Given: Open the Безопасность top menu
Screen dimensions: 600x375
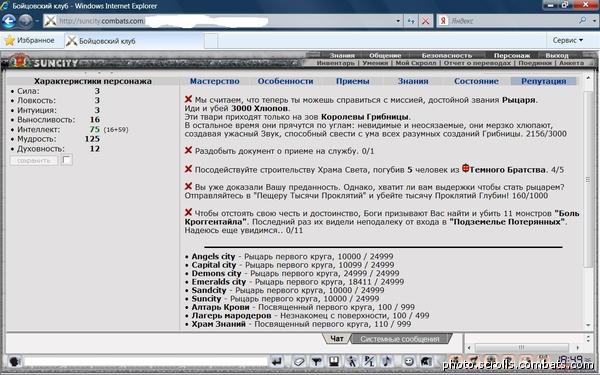Looking at the screenshot, I should (x=447, y=55).
